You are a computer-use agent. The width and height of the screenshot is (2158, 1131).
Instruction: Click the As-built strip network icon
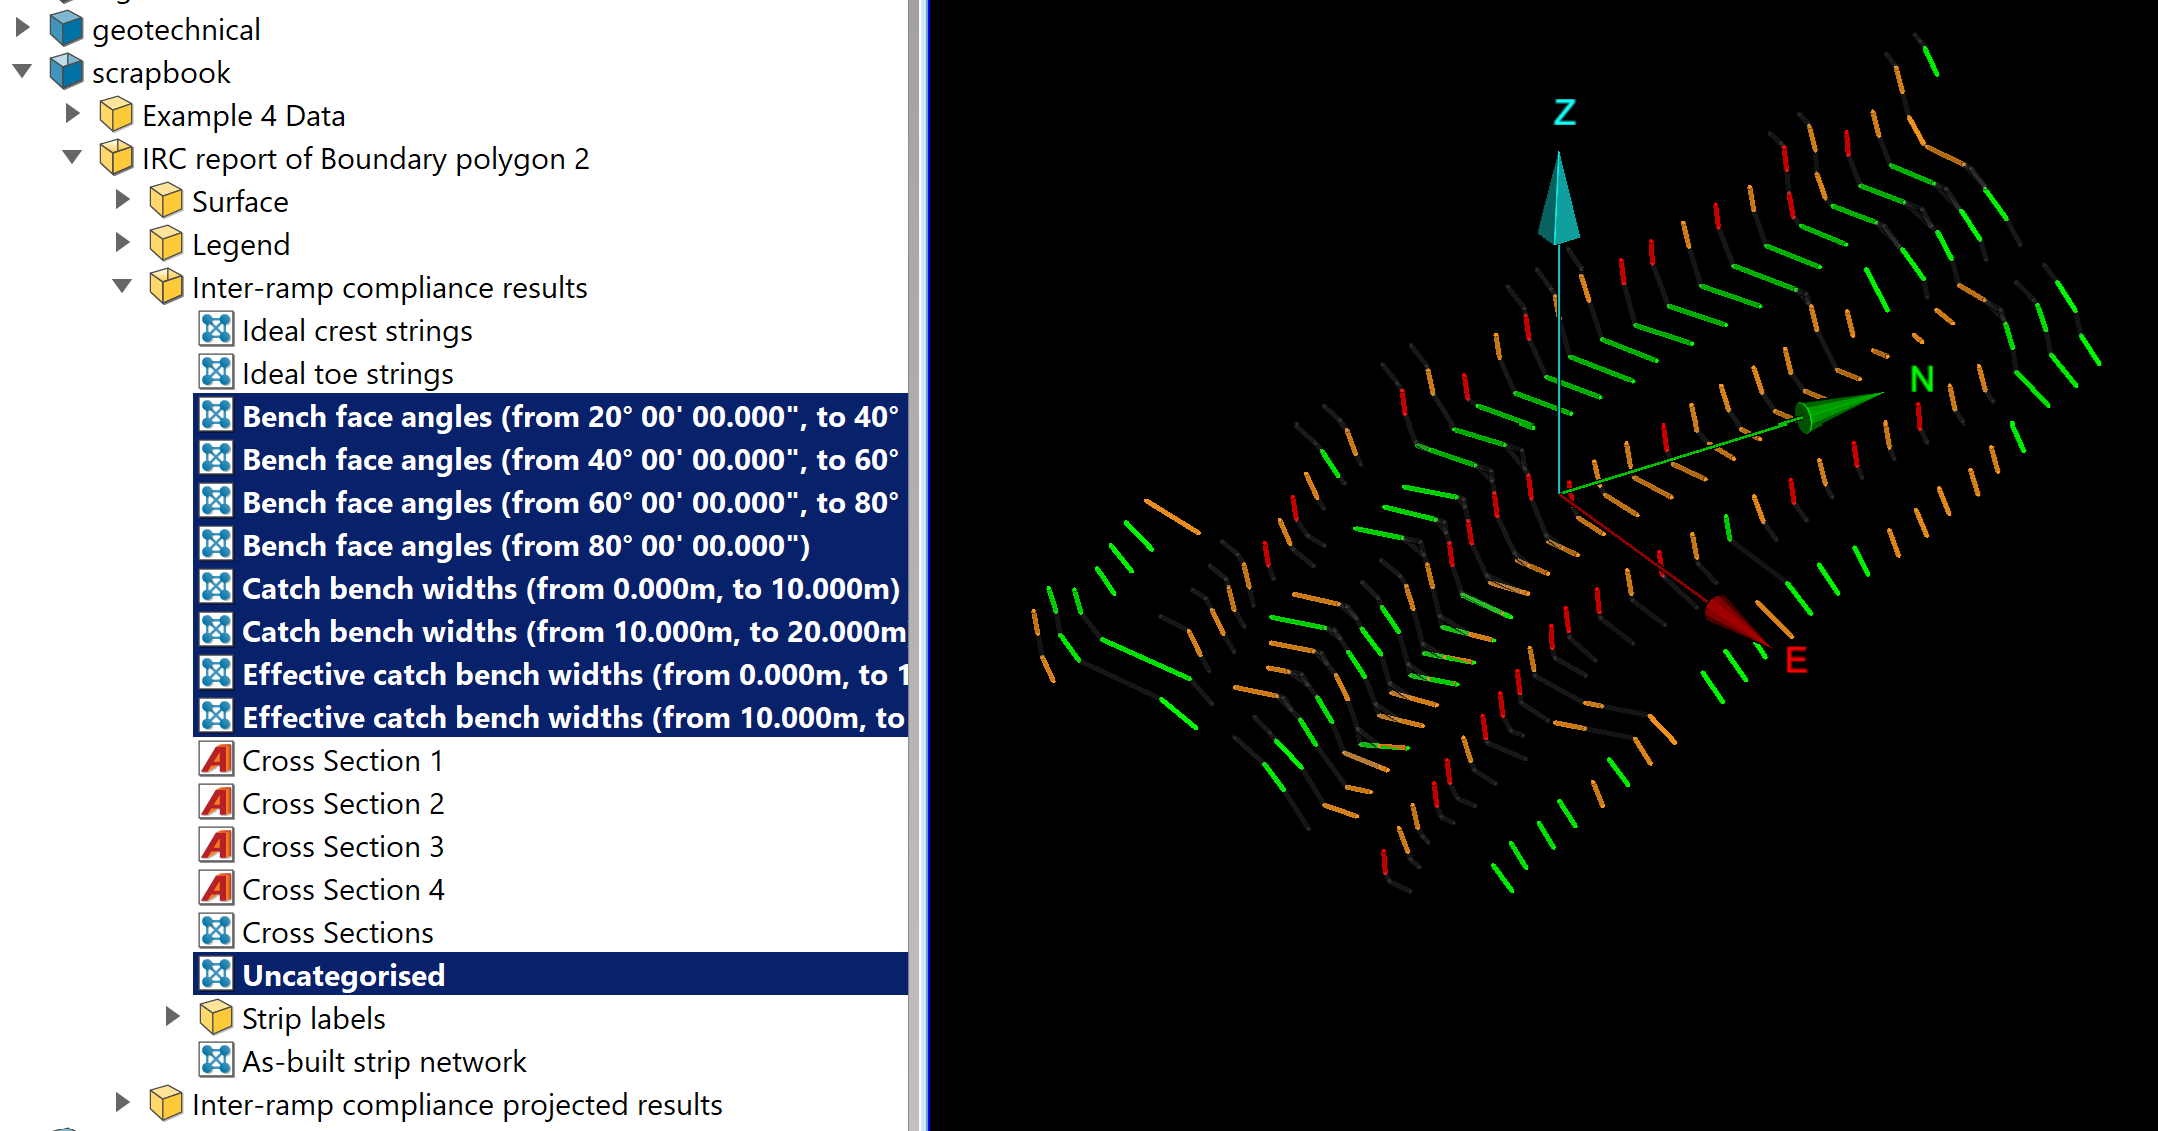tap(216, 1061)
